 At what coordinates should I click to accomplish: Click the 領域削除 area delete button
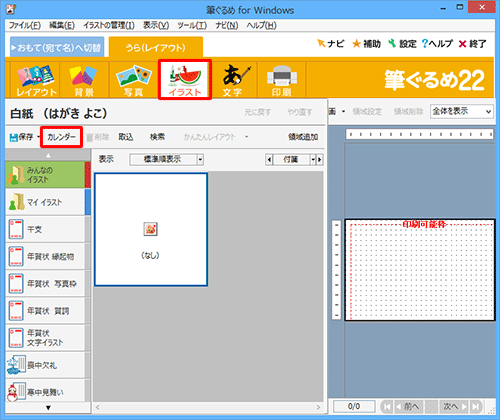408,111
